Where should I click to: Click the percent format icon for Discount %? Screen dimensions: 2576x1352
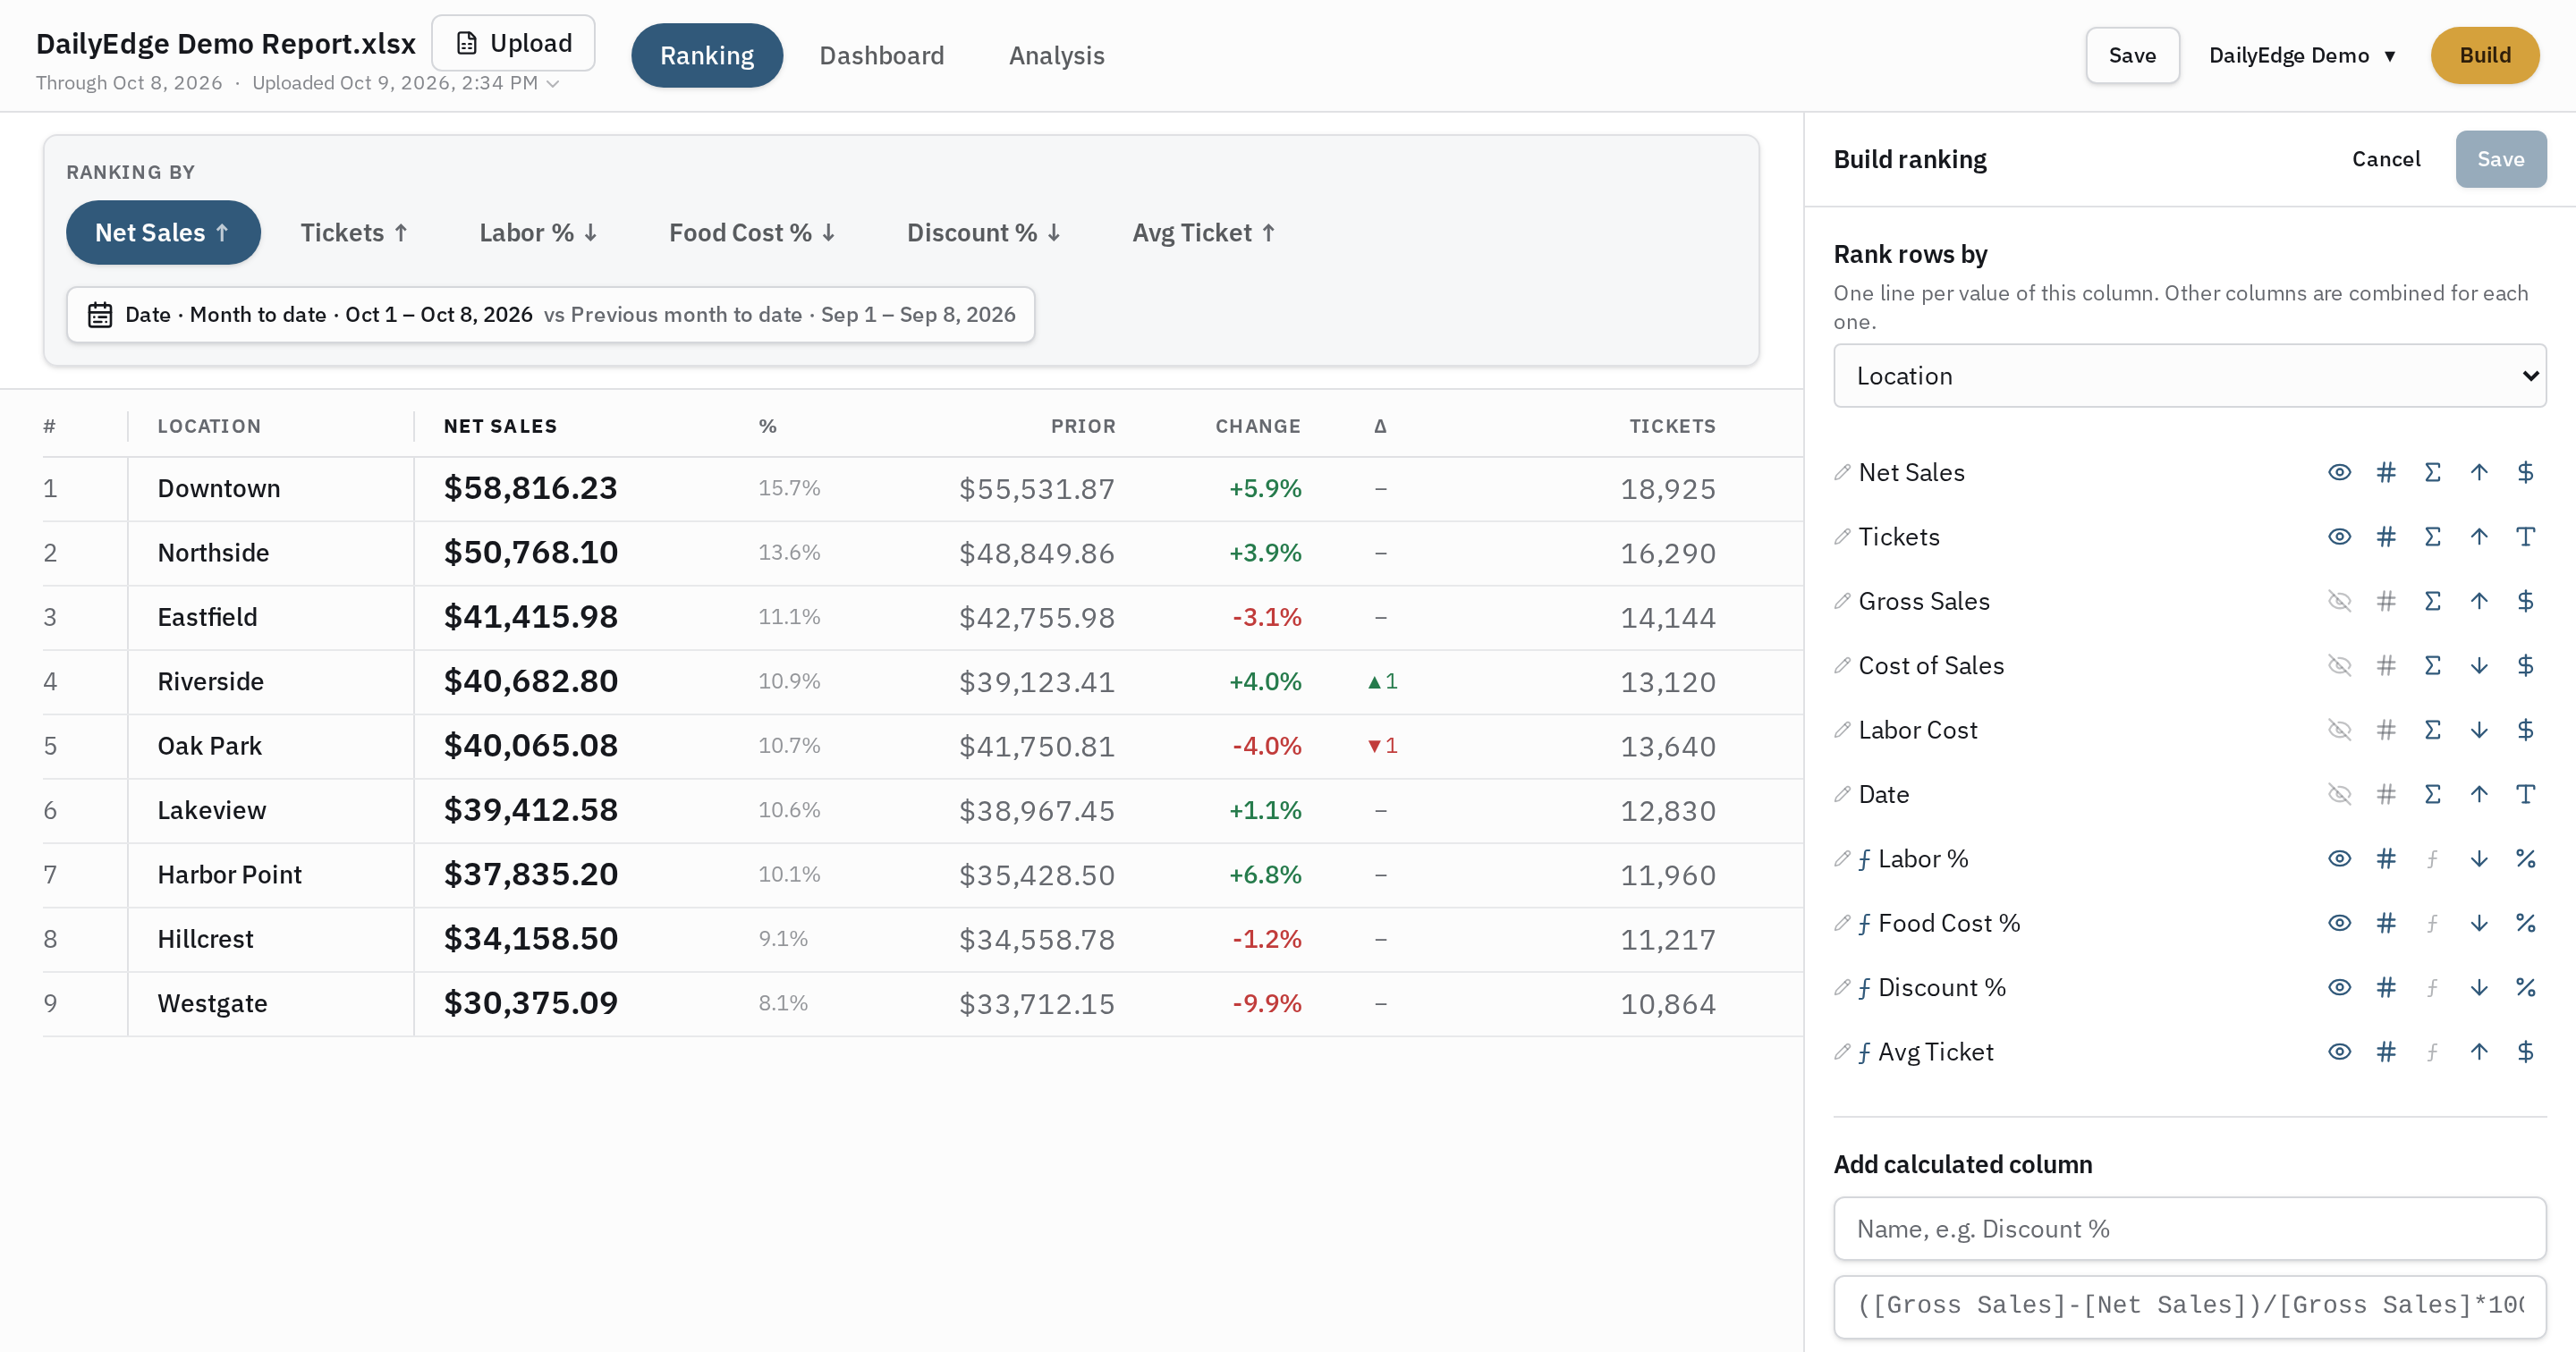2526,988
